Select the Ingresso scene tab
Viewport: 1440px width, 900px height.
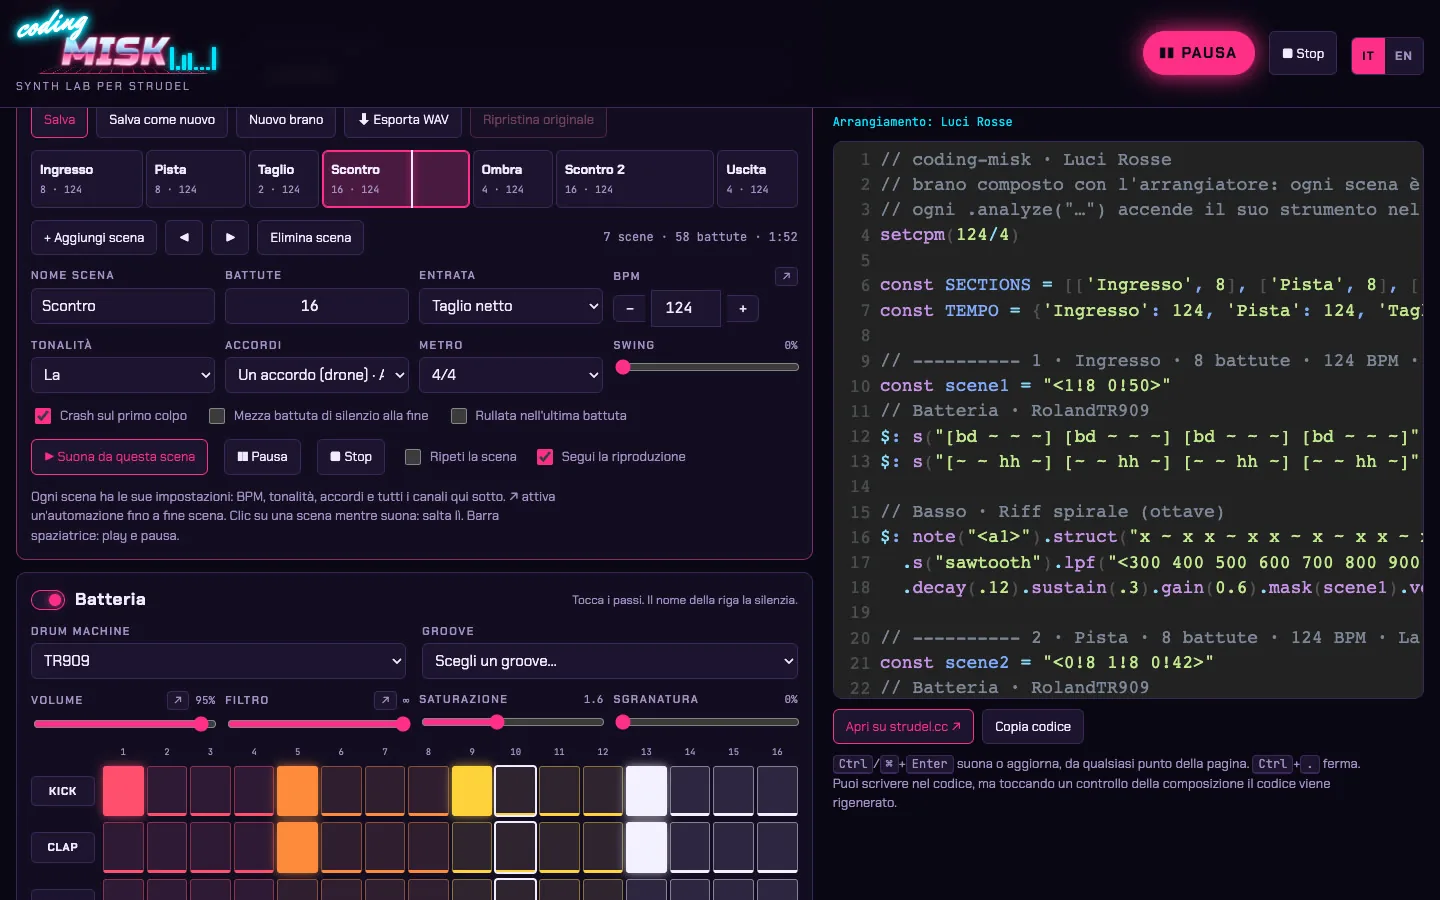click(87, 179)
